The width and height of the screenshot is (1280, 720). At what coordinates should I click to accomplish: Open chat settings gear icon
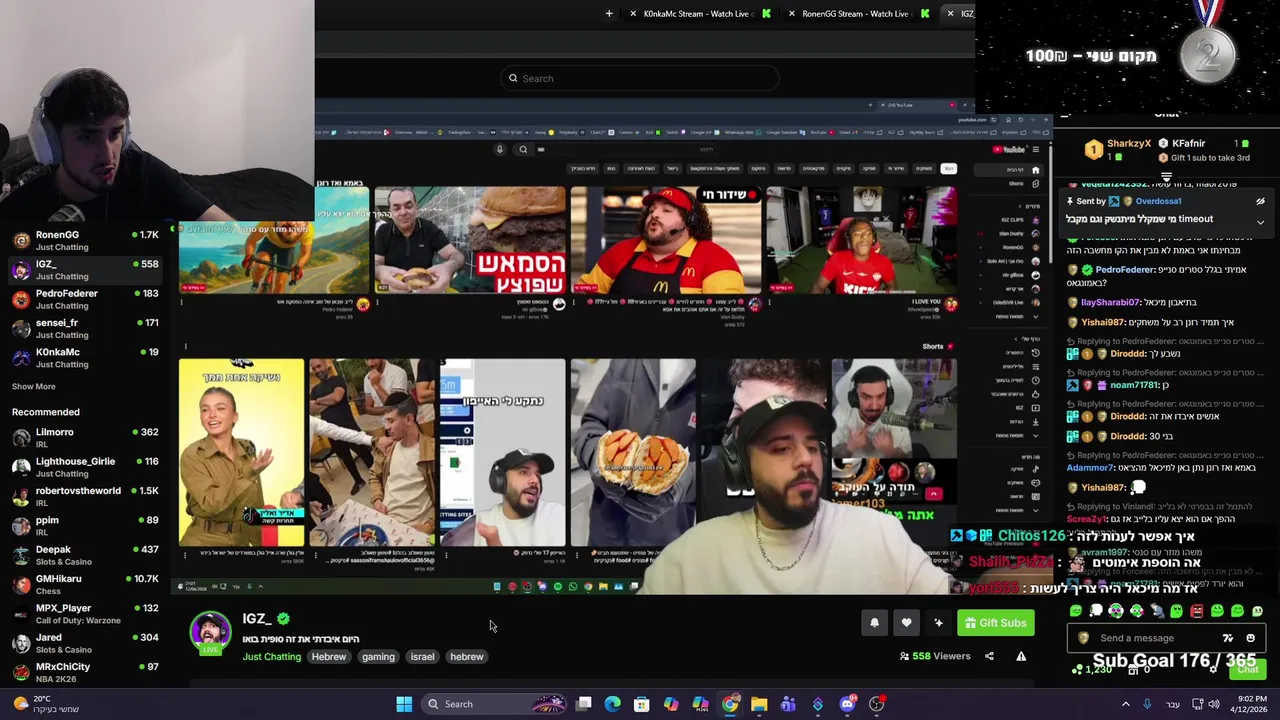point(1213,669)
